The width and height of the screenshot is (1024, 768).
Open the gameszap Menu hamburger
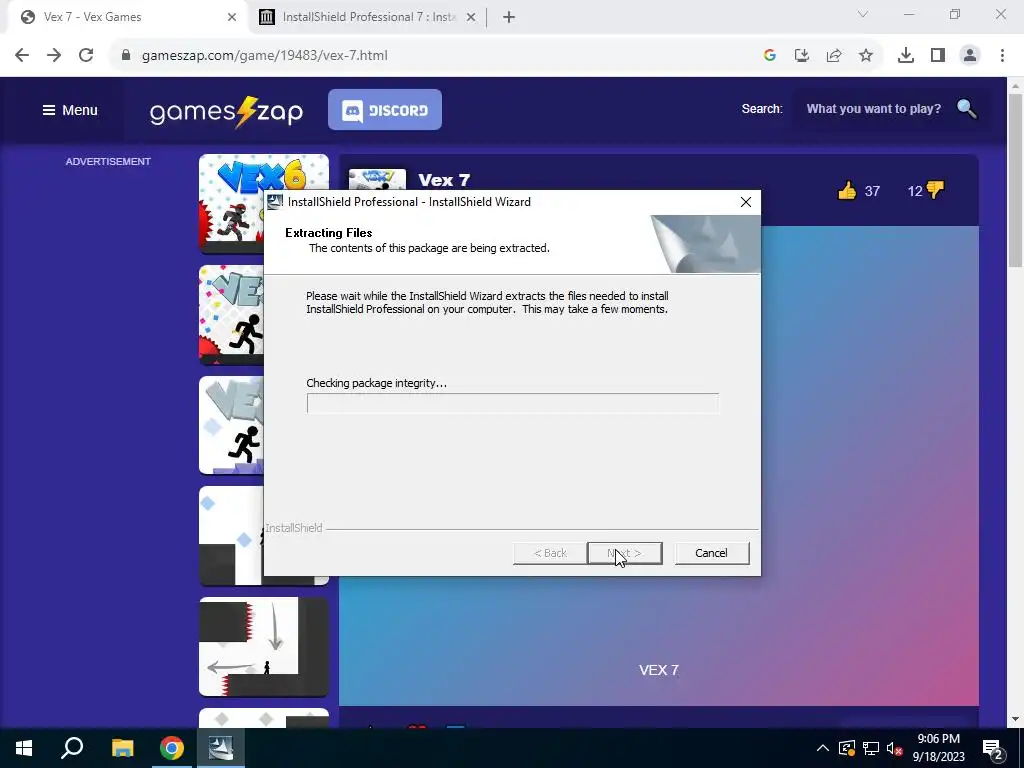pyautogui.click(x=70, y=110)
